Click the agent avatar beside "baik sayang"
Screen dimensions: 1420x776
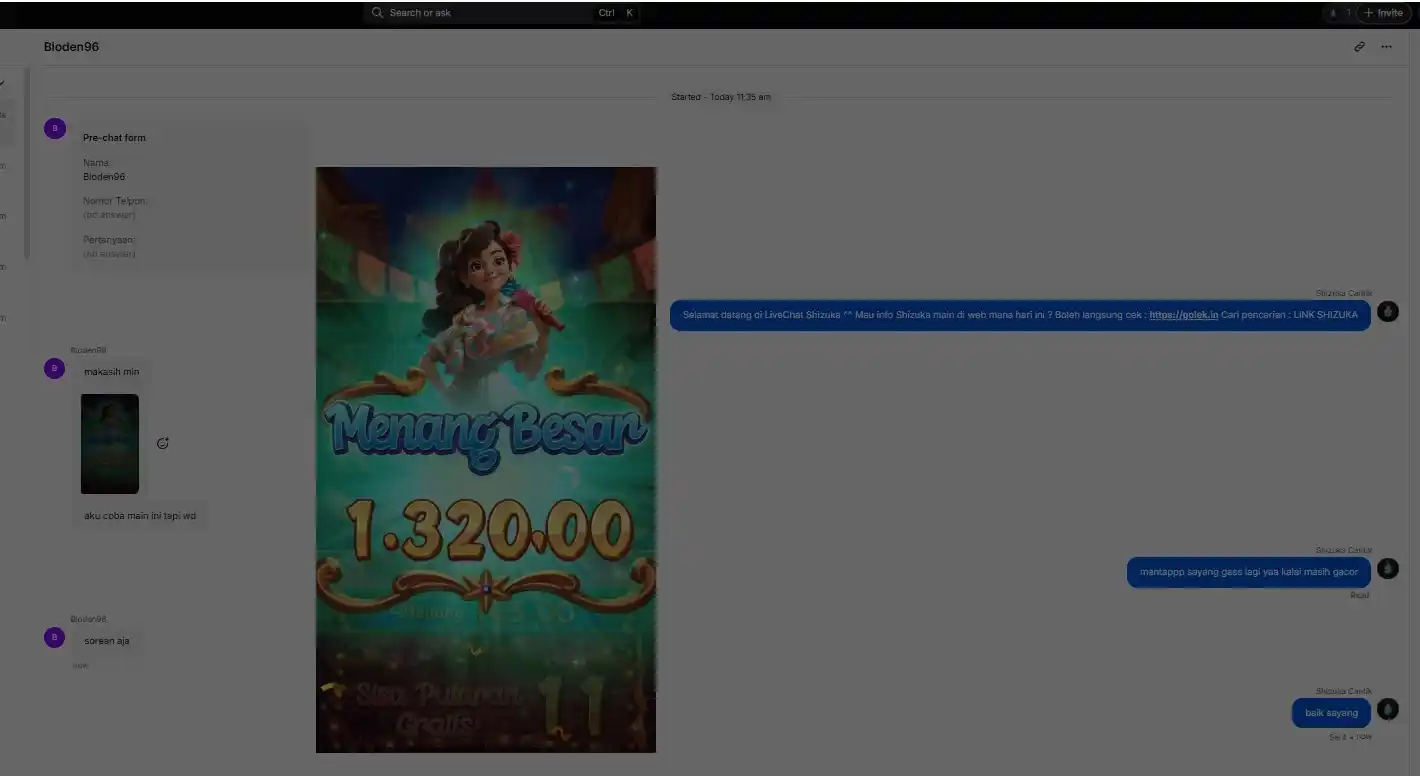1387,710
